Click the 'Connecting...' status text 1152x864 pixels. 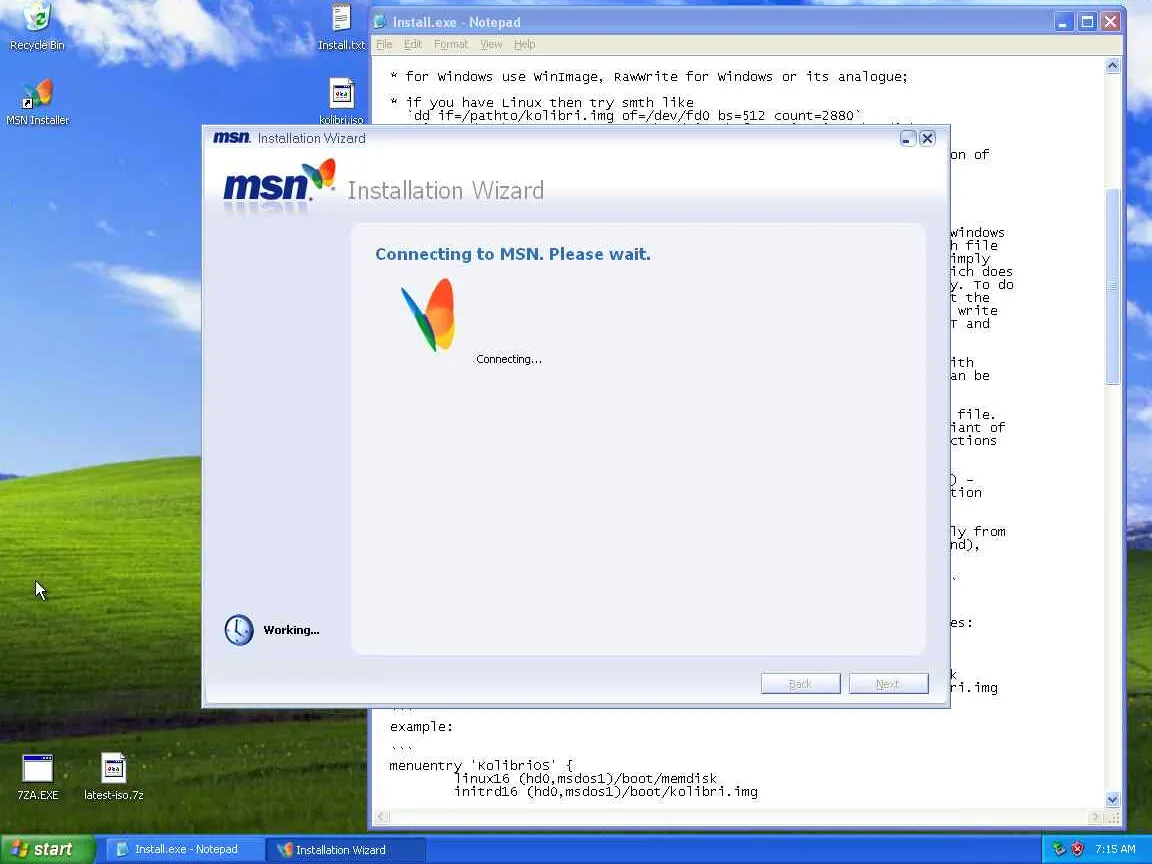click(x=508, y=359)
